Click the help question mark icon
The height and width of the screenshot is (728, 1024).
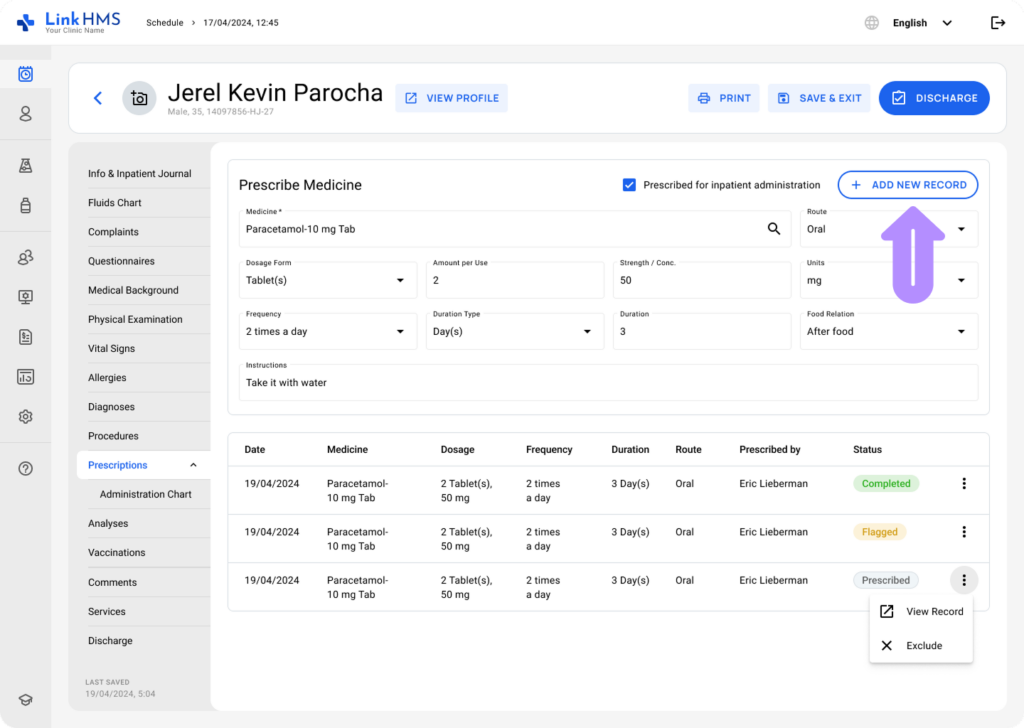pos(26,468)
